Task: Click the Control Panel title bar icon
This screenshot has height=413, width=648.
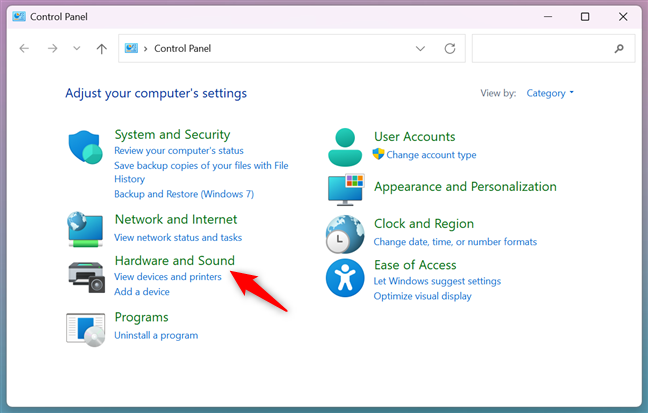Action: click(x=19, y=17)
